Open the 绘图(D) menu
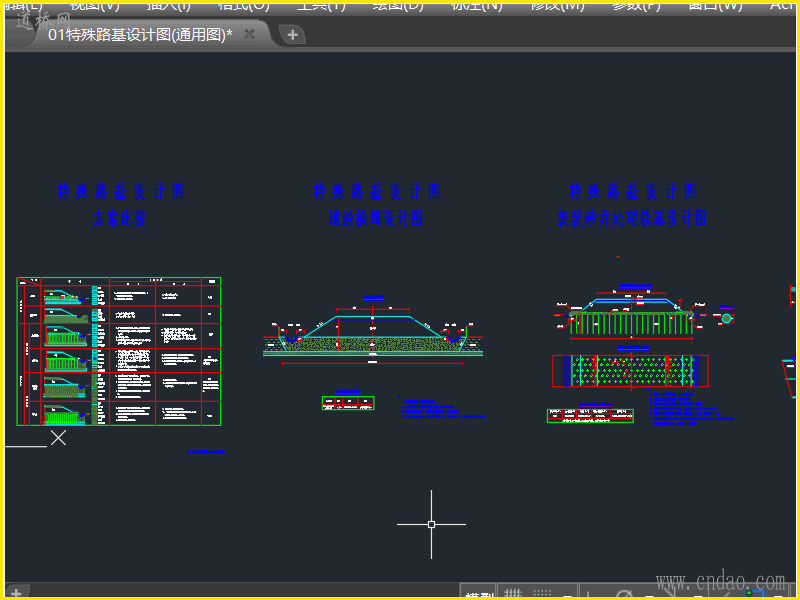Image resolution: width=800 pixels, height=600 pixels. point(398,5)
